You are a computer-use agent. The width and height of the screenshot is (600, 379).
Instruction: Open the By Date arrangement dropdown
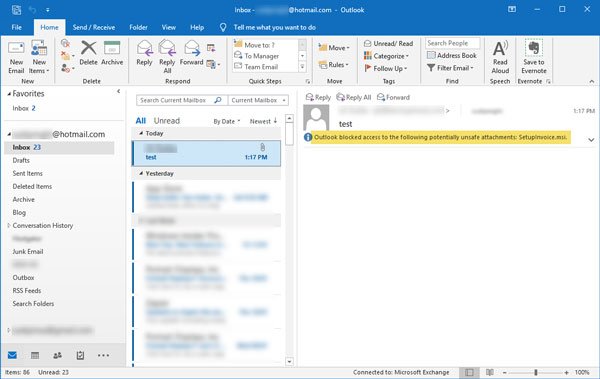(227, 121)
